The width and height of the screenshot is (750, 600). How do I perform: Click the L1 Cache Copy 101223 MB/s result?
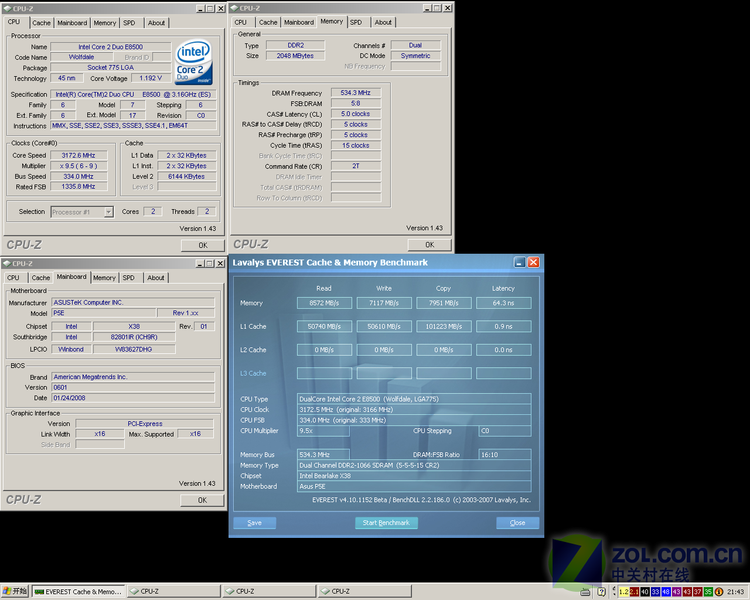click(x=444, y=326)
